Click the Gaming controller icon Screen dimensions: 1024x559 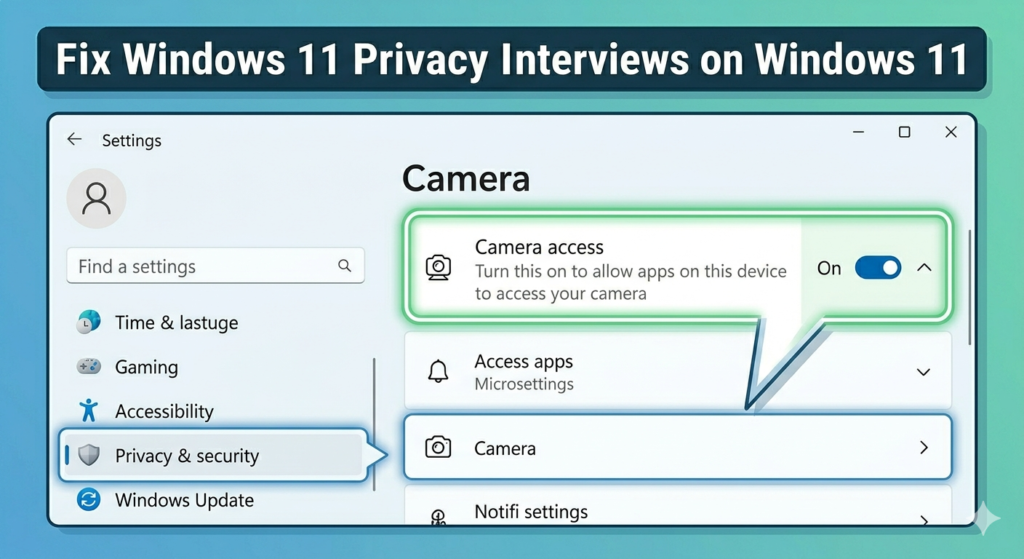(x=89, y=366)
